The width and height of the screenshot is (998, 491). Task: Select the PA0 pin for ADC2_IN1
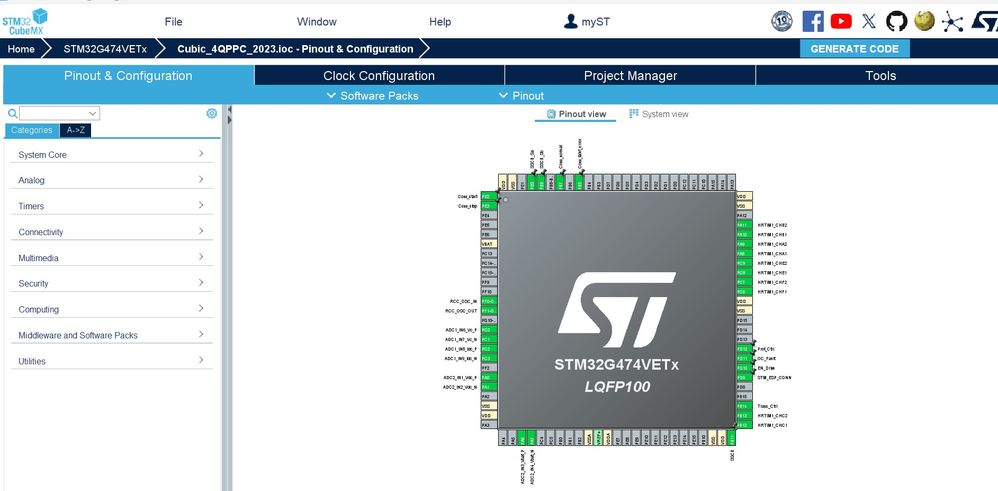pyautogui.click(x=488, y=378)
